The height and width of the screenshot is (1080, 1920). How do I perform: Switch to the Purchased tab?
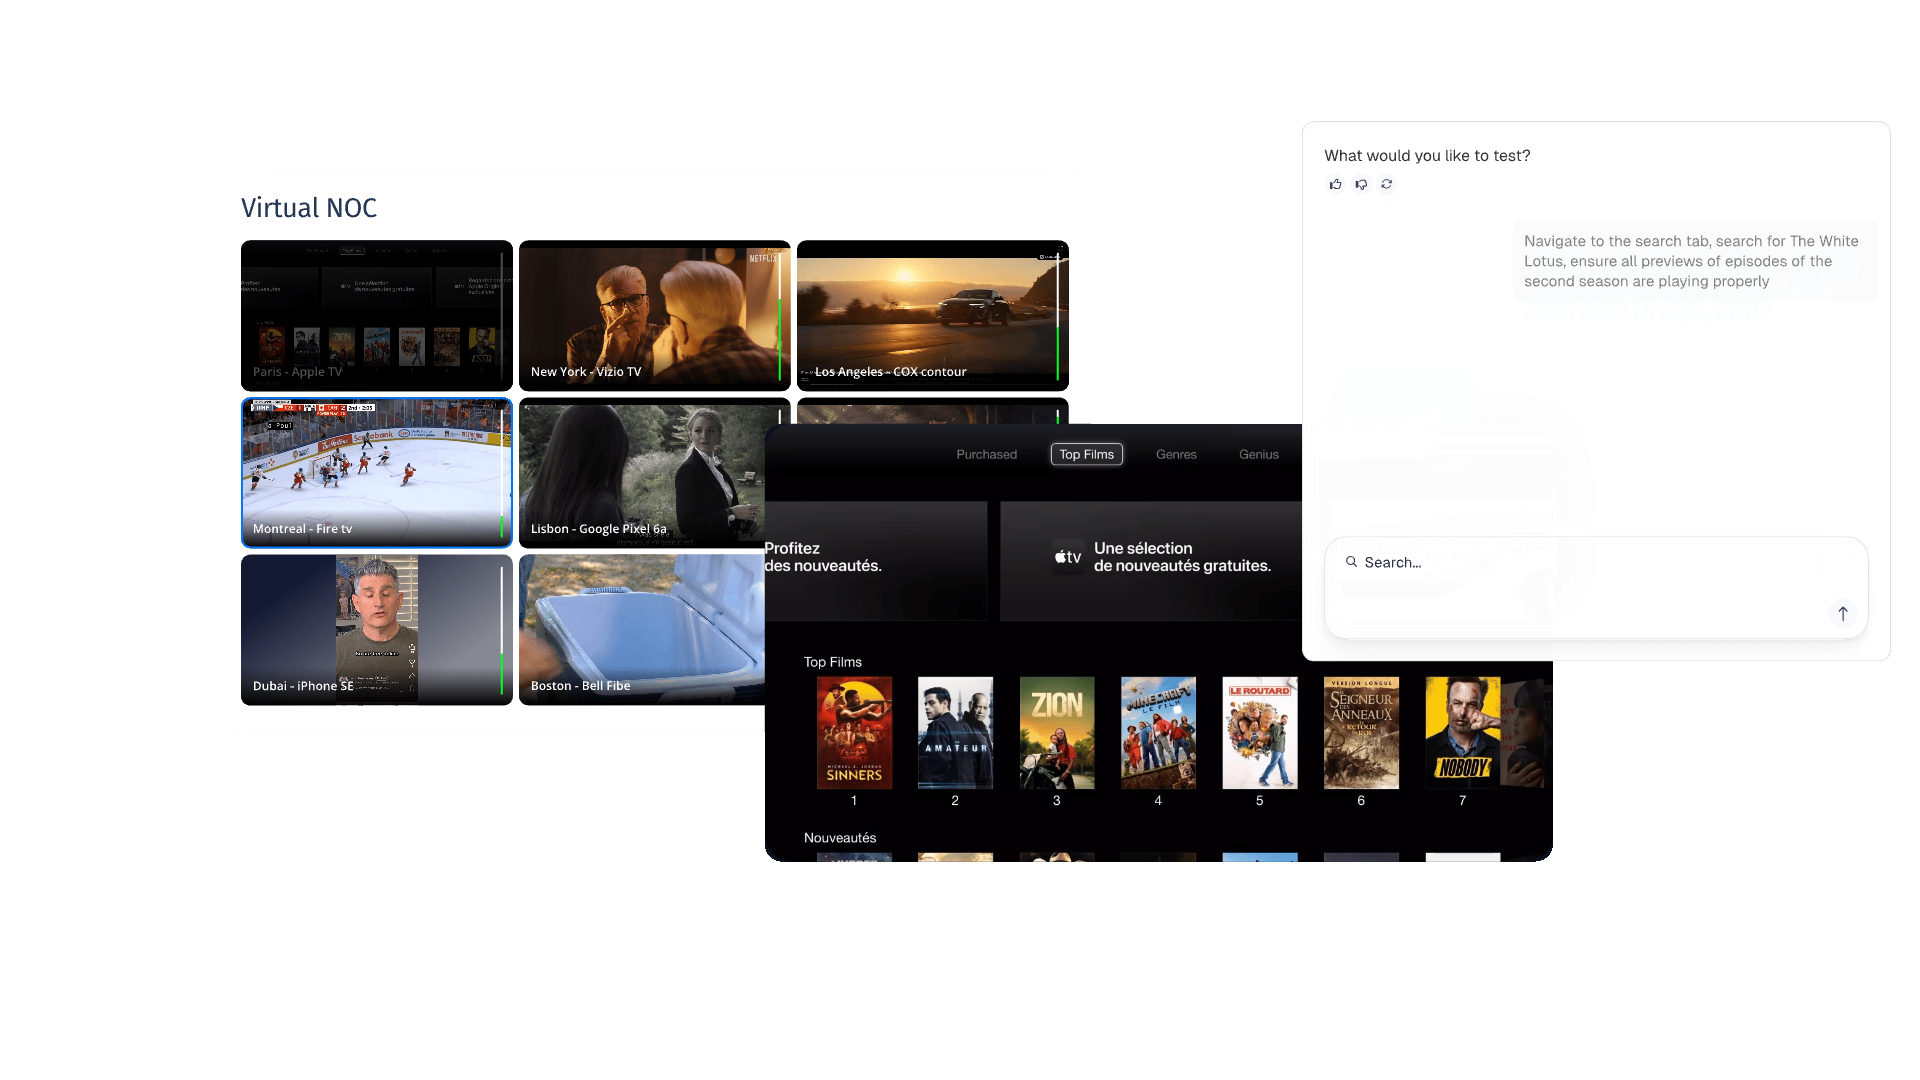coord(986,454)
